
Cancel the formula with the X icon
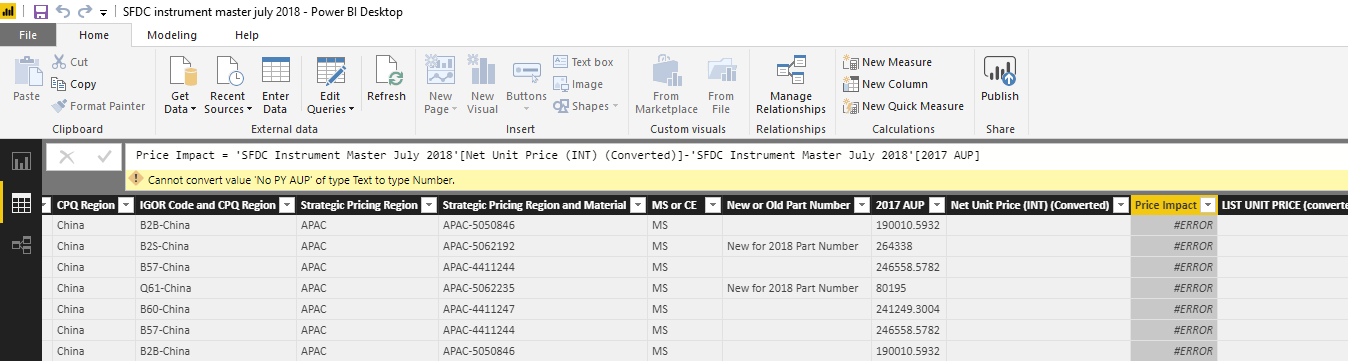coord(66,157)
